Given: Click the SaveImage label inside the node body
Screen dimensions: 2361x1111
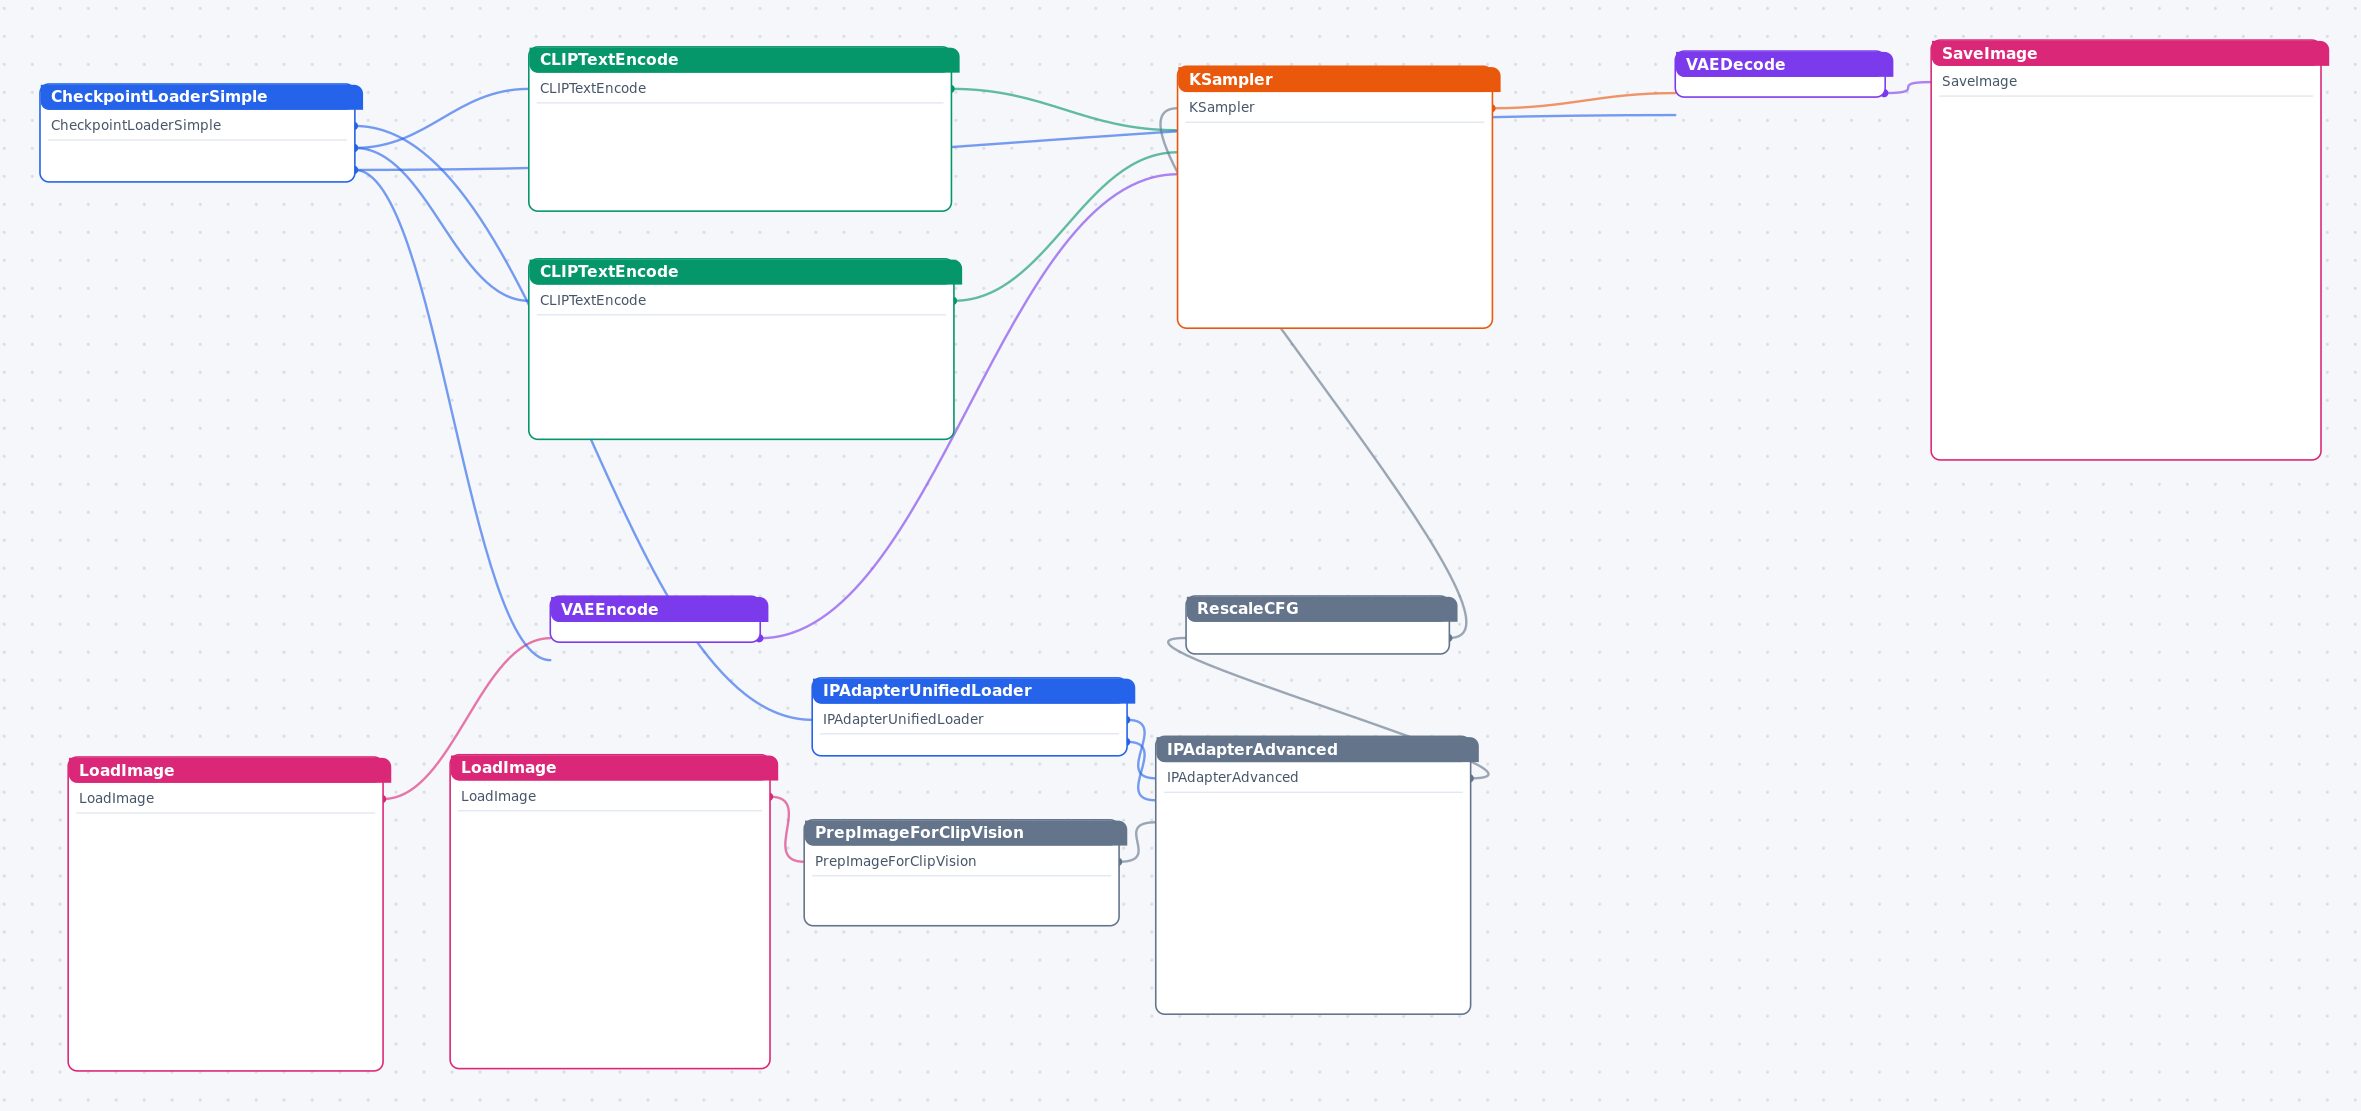Looking at the screenshot, I should coord(1979,81).
